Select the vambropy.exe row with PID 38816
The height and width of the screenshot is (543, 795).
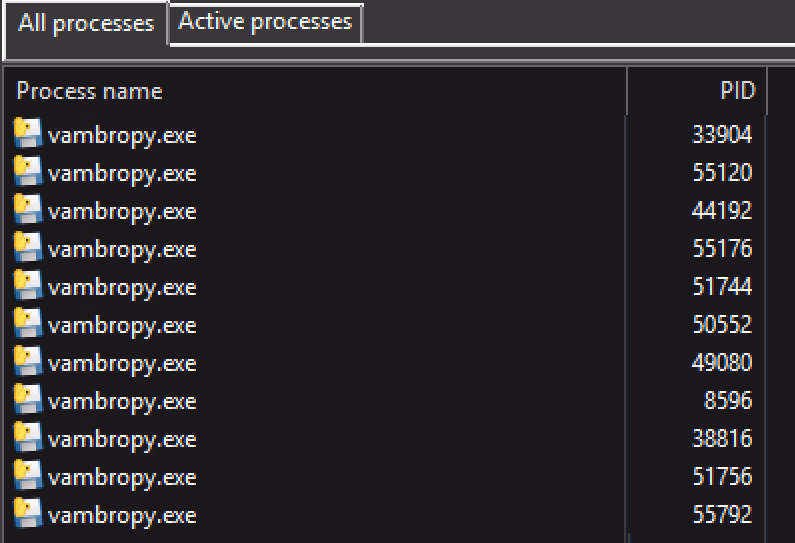tap(385, 439)
